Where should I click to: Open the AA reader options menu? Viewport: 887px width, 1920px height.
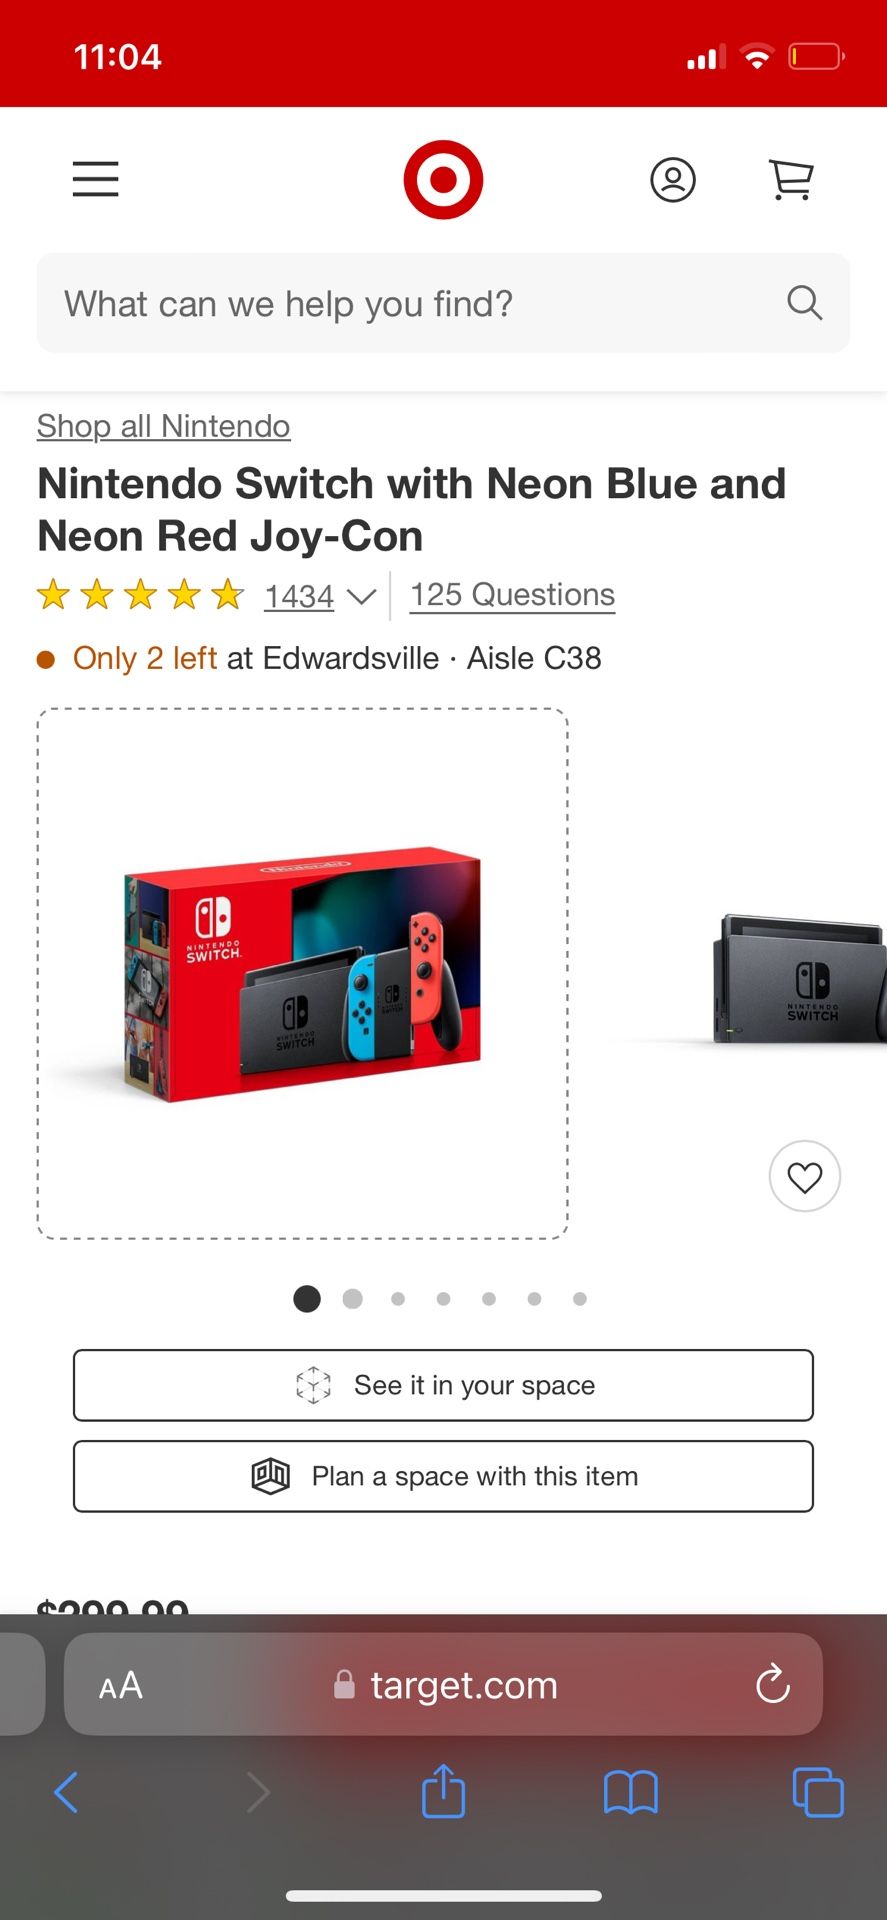[x=121, y=1686]
